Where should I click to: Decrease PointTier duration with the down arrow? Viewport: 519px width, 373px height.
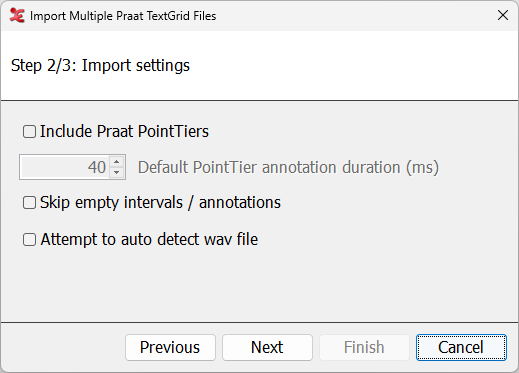pos(116,172)
